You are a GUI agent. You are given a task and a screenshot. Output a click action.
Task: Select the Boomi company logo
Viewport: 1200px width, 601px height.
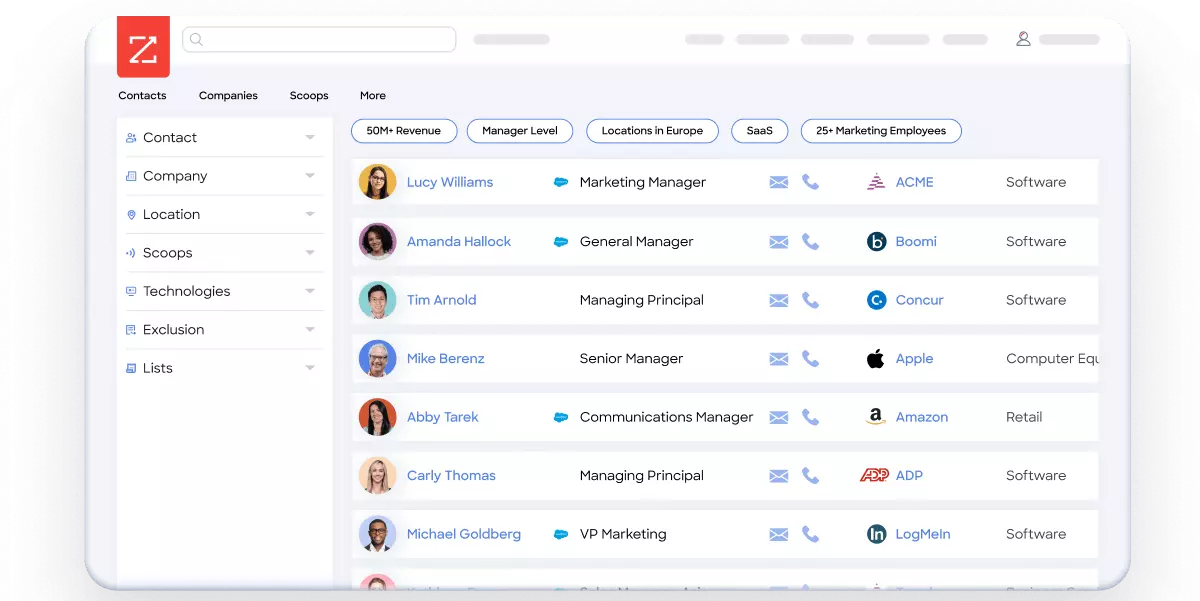click(x=877, y=241)
